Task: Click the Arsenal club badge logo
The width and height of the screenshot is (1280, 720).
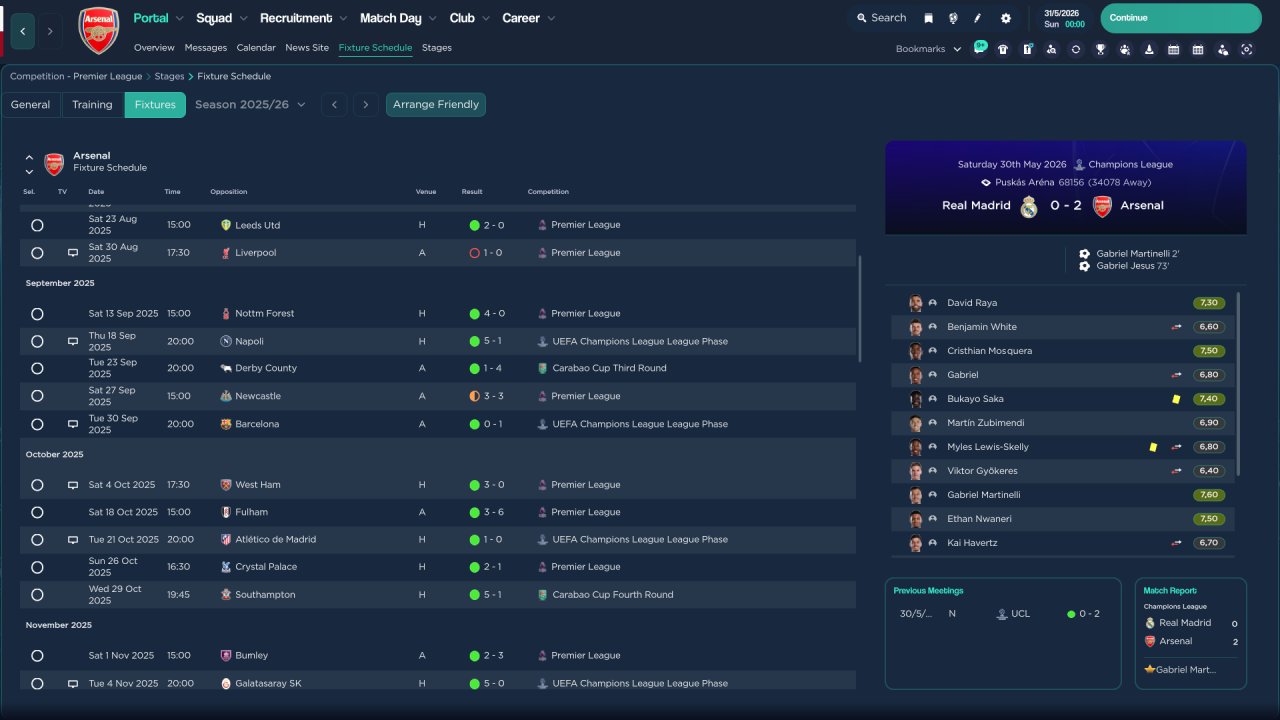Action: point(98,30)
